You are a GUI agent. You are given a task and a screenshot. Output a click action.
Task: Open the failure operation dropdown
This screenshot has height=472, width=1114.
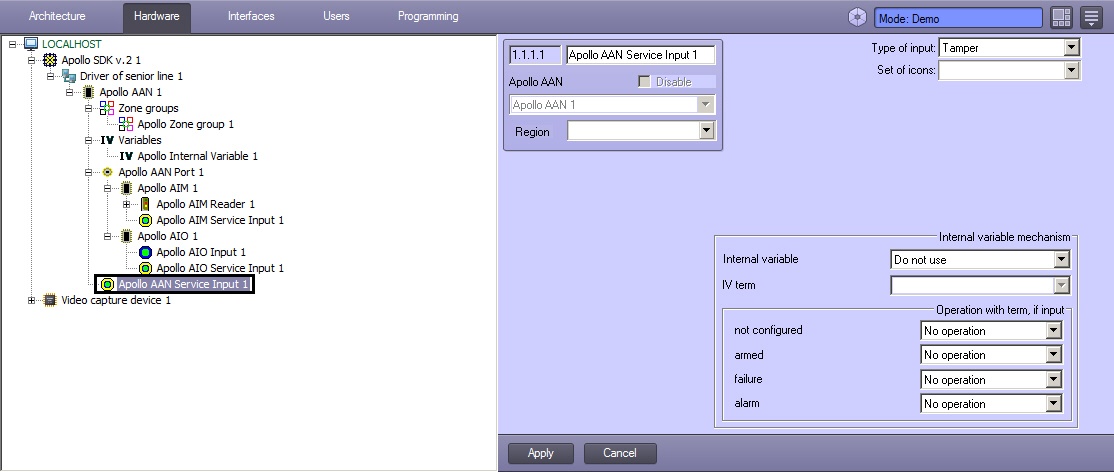click(x=1054, y=380)
